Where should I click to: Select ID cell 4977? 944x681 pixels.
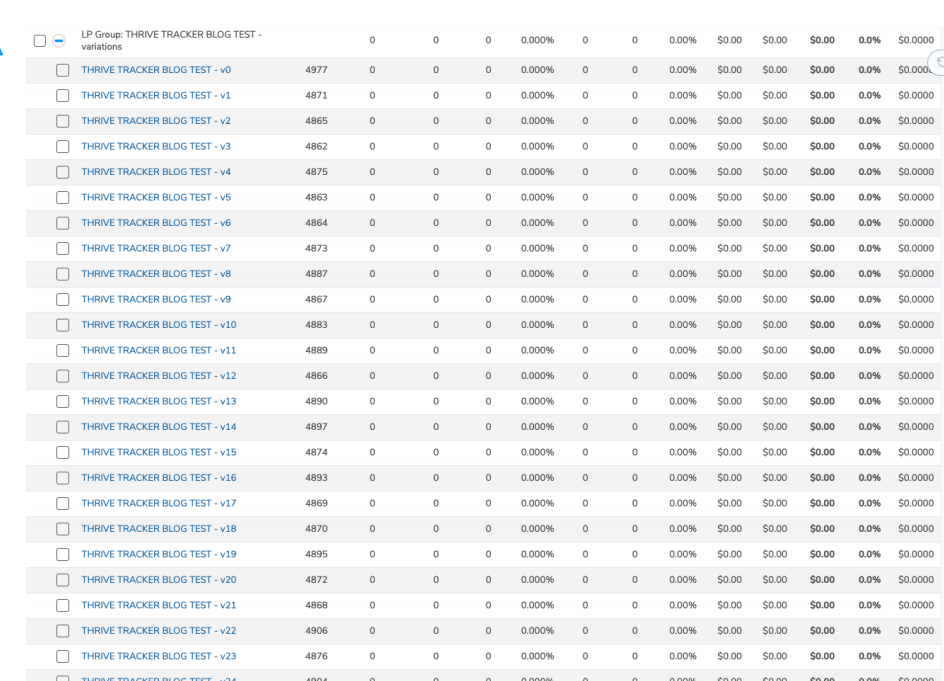click(x=316, y=70)
